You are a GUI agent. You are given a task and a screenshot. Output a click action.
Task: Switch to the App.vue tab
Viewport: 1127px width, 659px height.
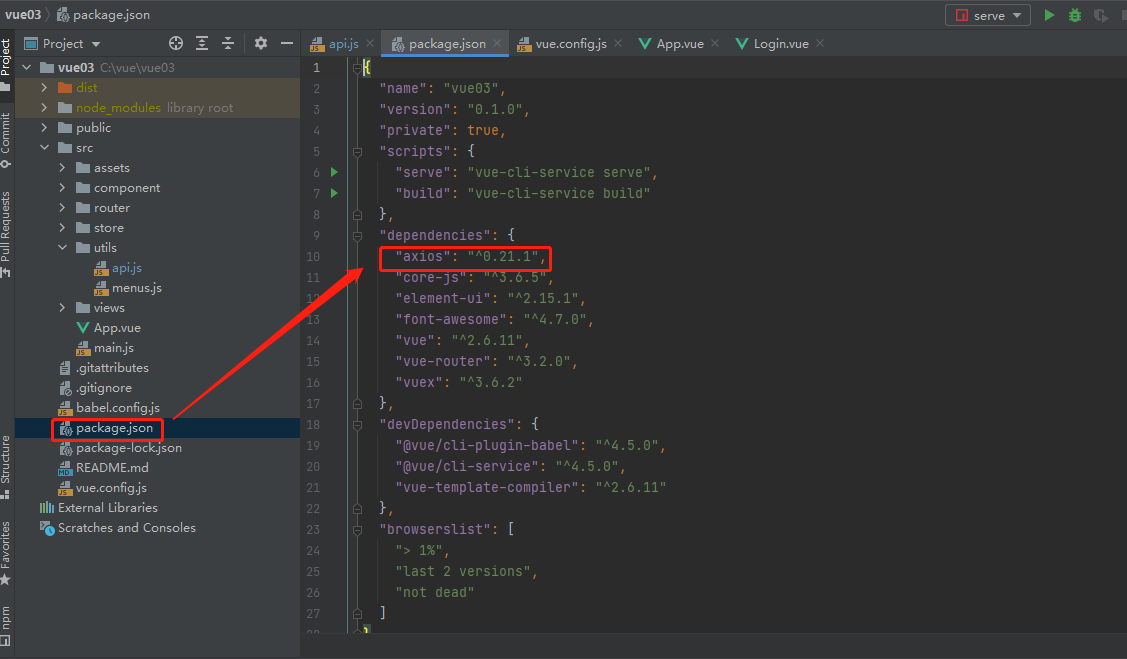tap(678, 43)
